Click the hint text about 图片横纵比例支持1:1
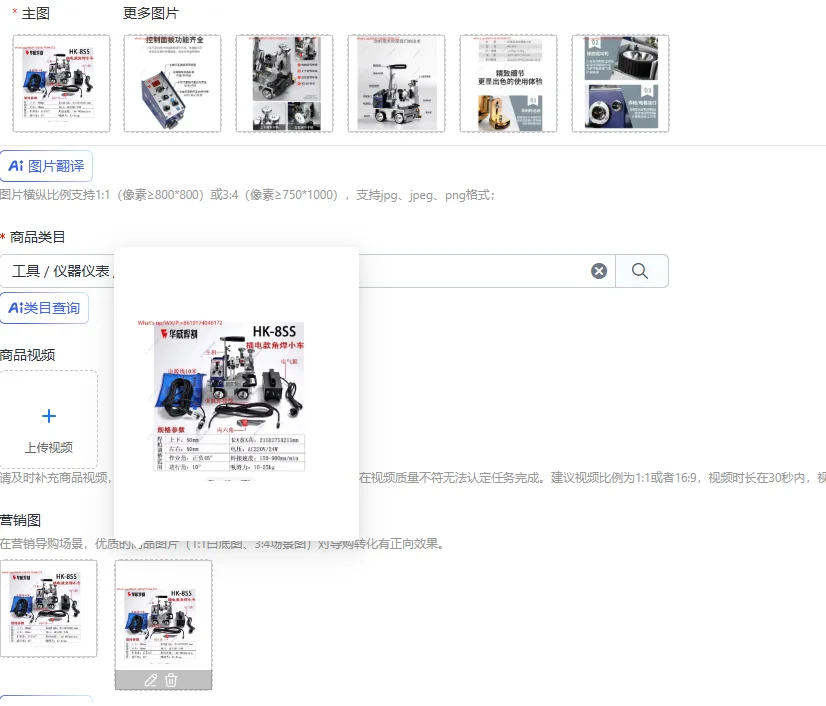Viewport: 826px width, 706px height. click(248, 195)
